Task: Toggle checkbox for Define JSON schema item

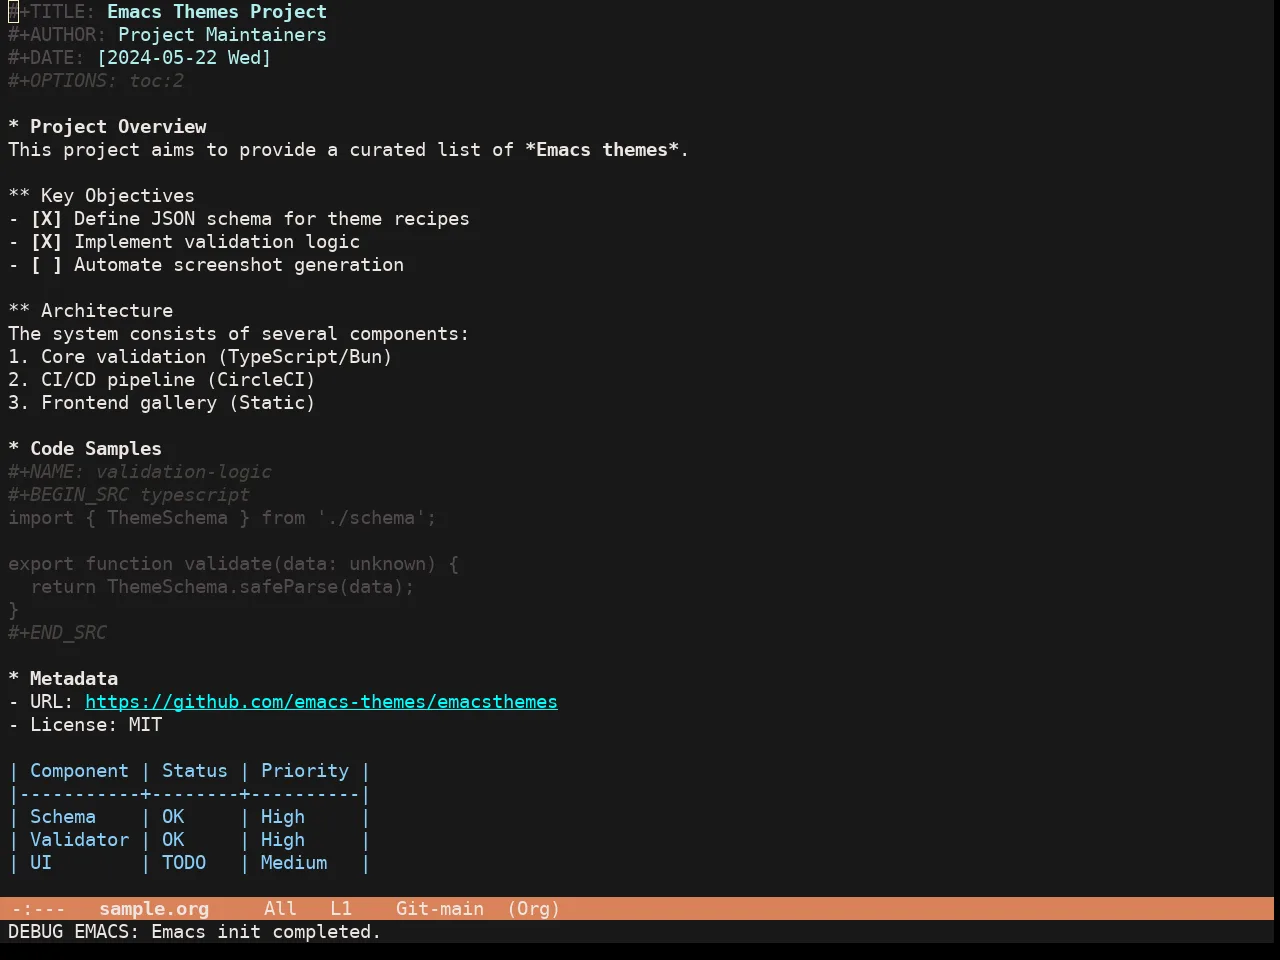Action: click(x=46, y=219)
